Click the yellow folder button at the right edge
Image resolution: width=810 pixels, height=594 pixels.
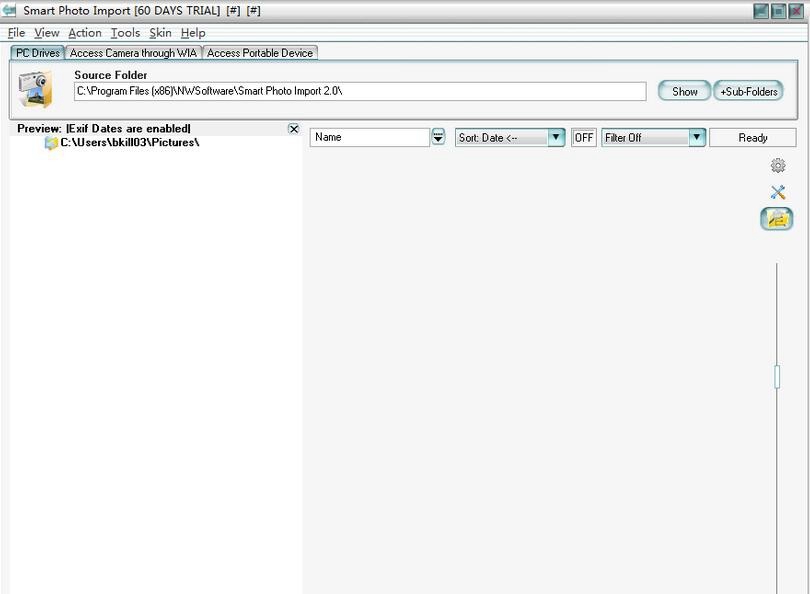[776, 219]
